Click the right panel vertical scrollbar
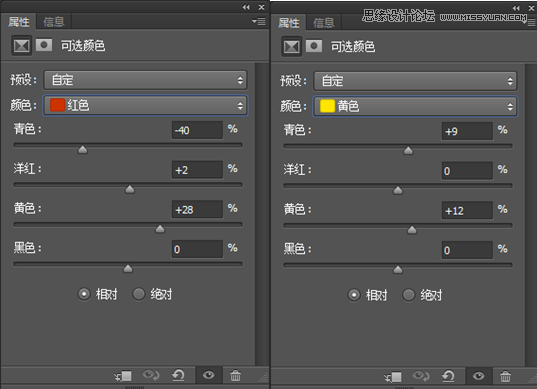Image resolution: width=537 pixels, height=389 pixels. point(531,215)
